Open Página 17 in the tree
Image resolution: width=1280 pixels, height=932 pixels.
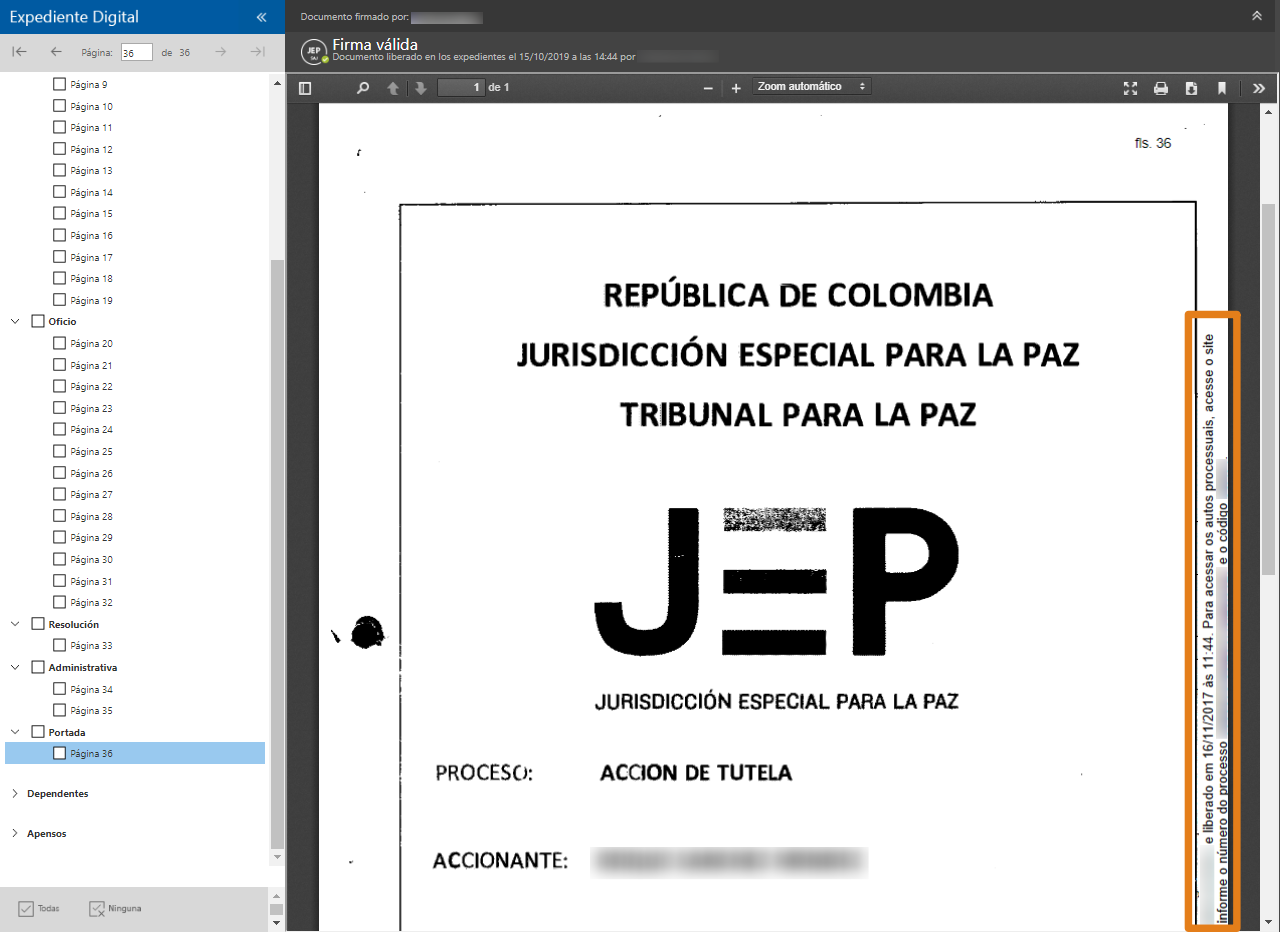(x=91, y=258)
